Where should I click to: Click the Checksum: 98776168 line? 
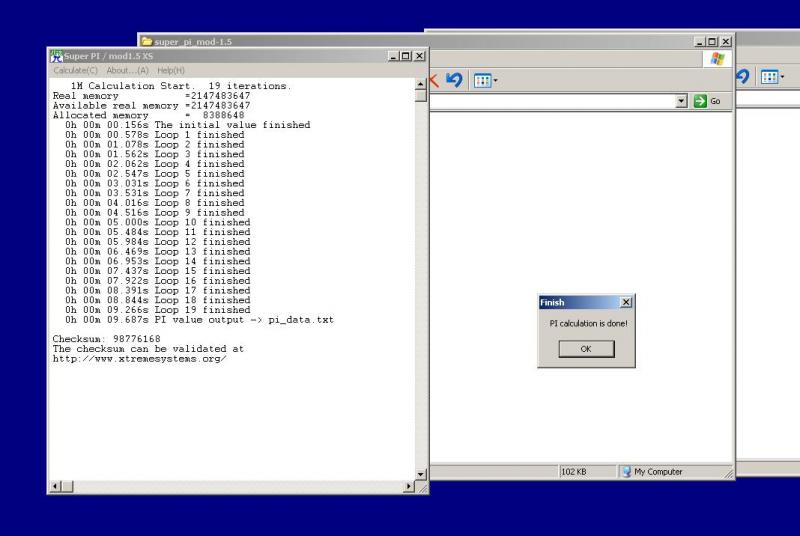[x=107, y=339]
